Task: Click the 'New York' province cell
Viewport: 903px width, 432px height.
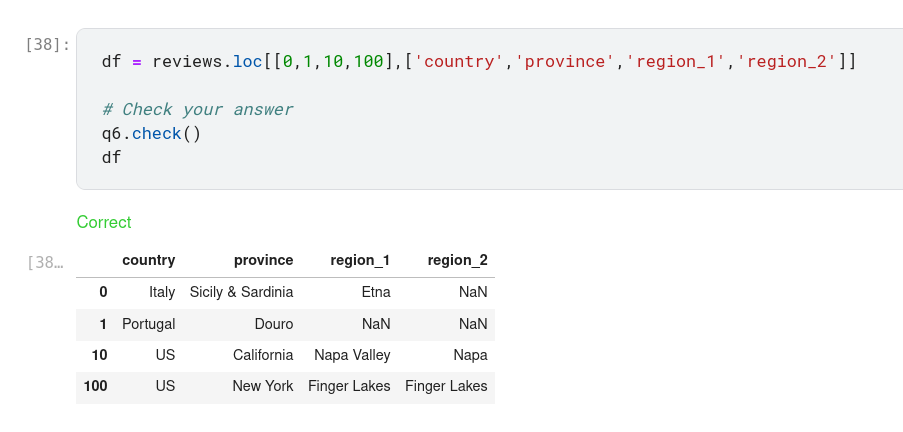Action: [x=263, y=386]
